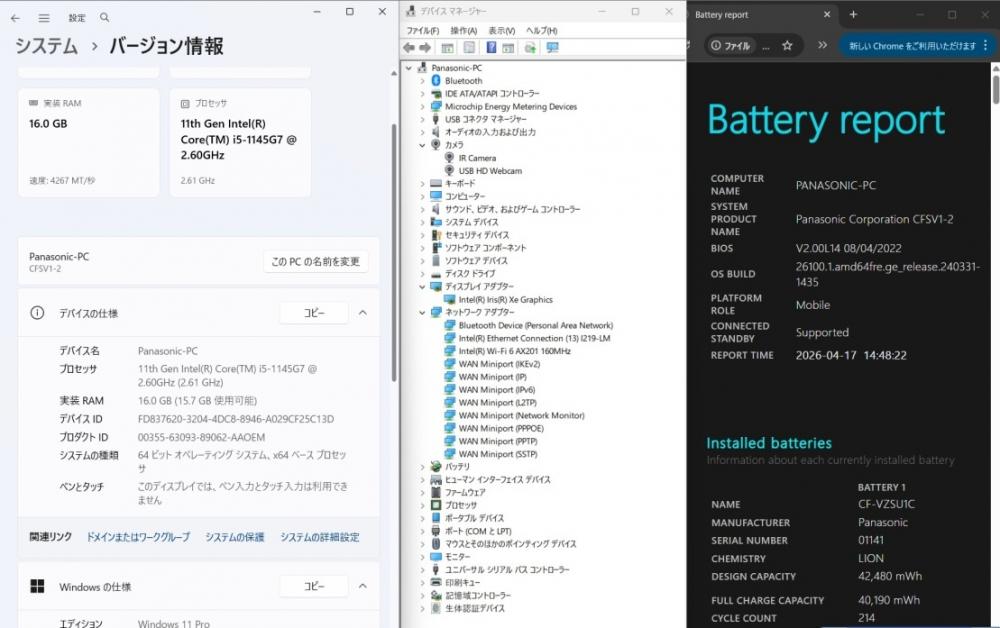Image resolution: width=1000 pixels, height=628 pixels.
Task: Click scan for hardware changes toolbar icon
Action: point(552,47)
